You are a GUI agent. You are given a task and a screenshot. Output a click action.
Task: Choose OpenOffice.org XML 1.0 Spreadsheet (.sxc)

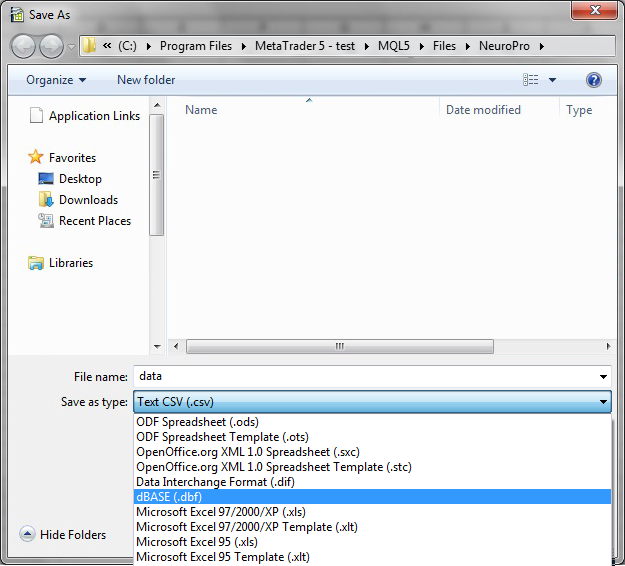[372, 452]
